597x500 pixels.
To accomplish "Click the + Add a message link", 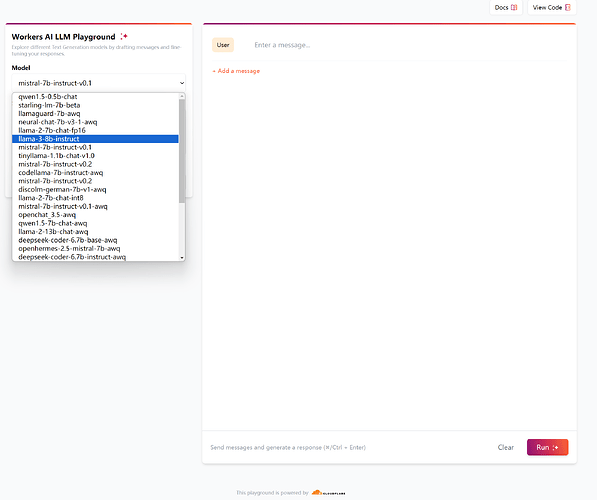I will (236, 71).
